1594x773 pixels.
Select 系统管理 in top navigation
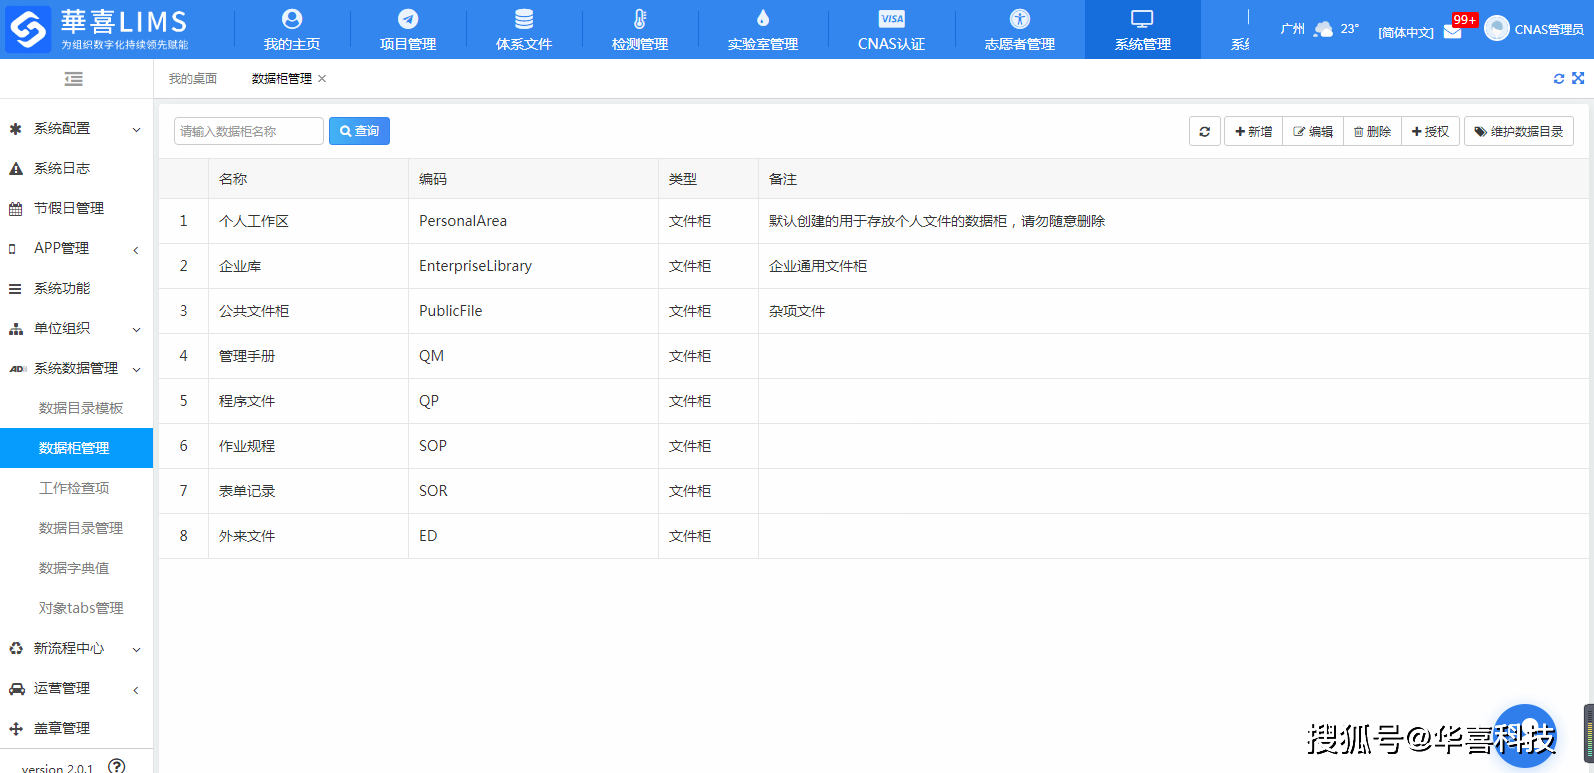click(x=1143, y=30)
